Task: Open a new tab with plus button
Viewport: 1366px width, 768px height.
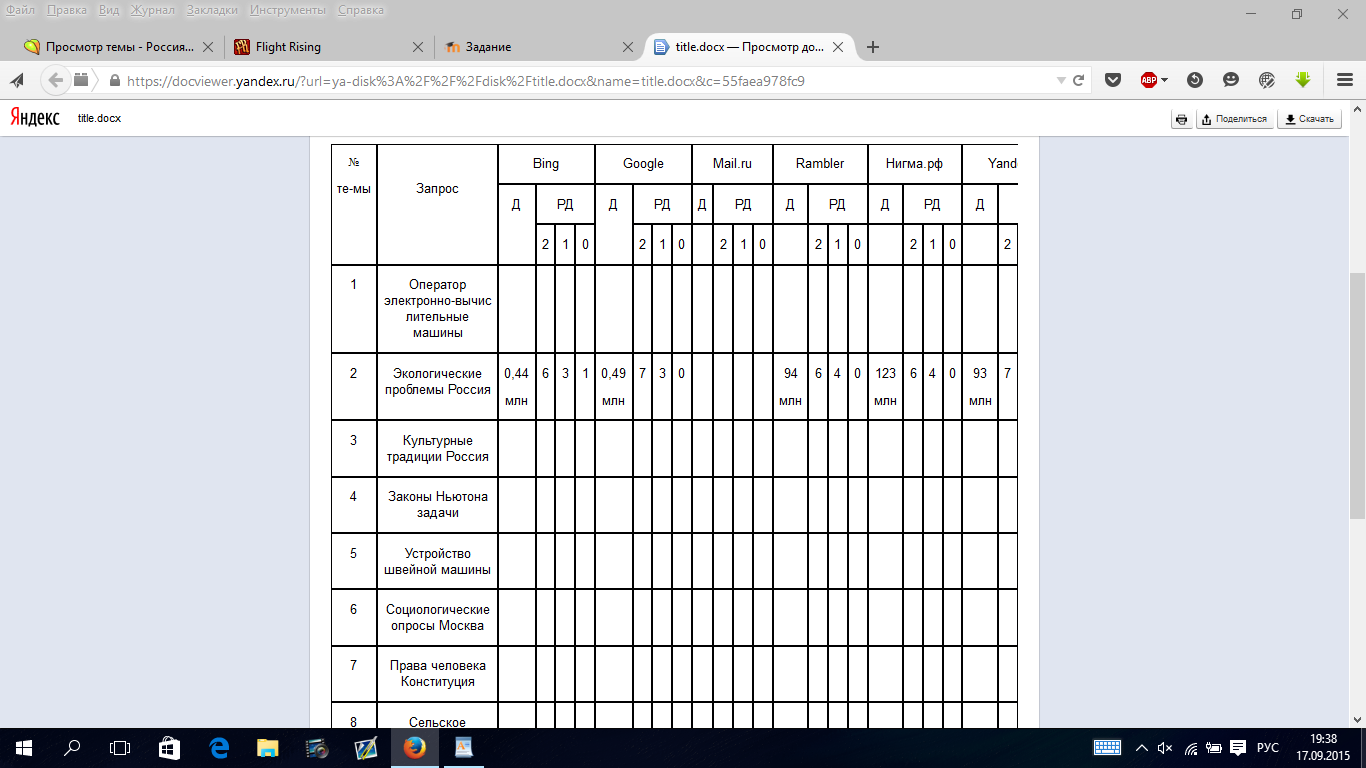Action: click(x=873, y=47)
